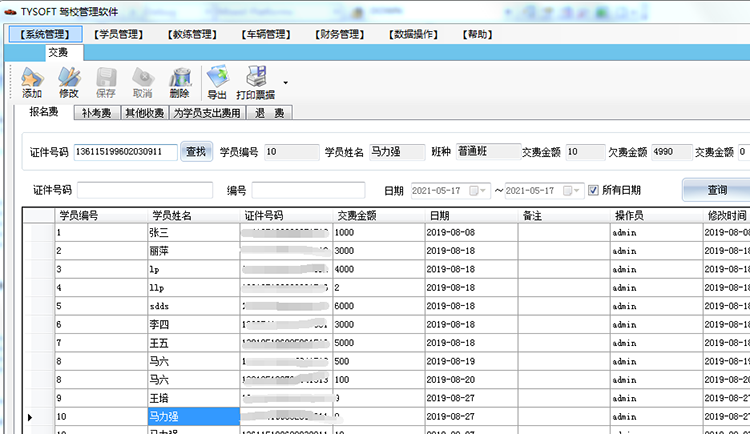Click the 添加 (Add) toolbar icon
750x434 pixels.
pos(32,78)
